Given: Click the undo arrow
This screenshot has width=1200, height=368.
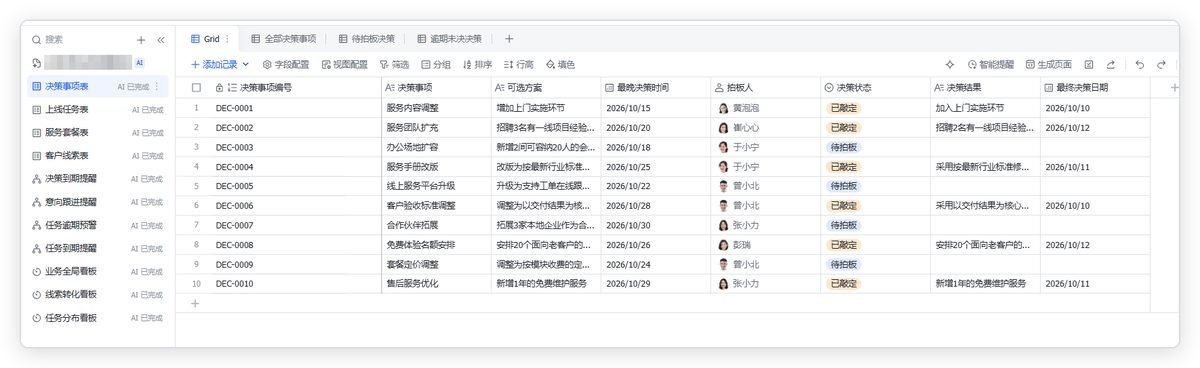Looking at the screenshot, I should 1140,64.
